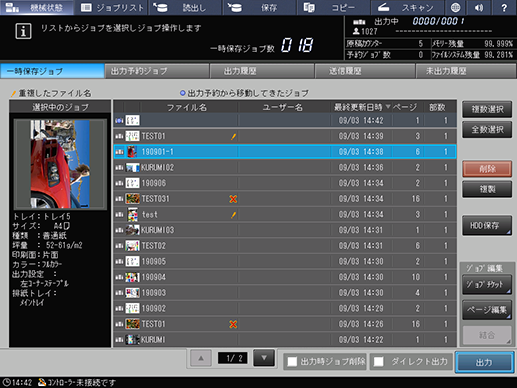Click thumbnail icon of the 190904 job
517x388 pixels.
point(132,277)
